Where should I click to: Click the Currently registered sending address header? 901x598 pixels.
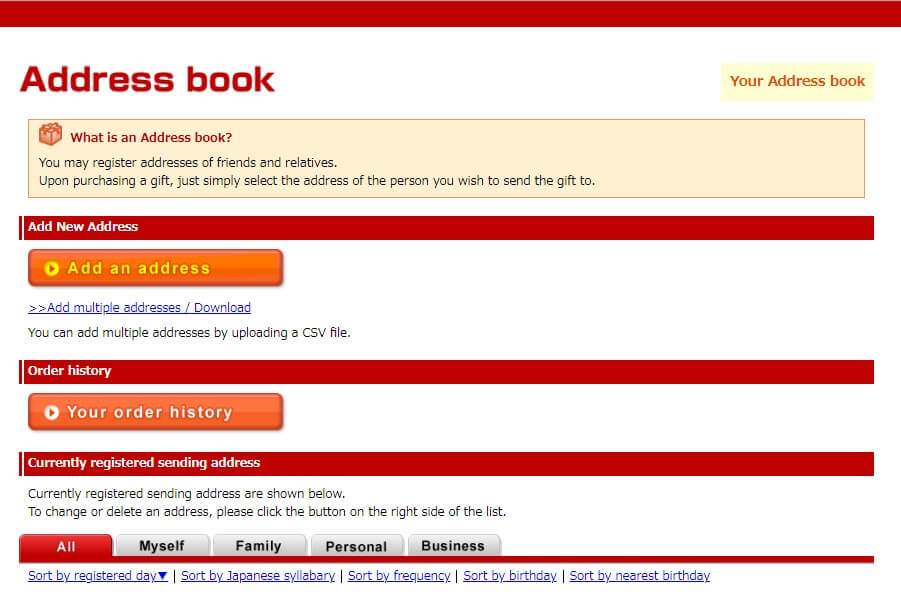(144, 463)
